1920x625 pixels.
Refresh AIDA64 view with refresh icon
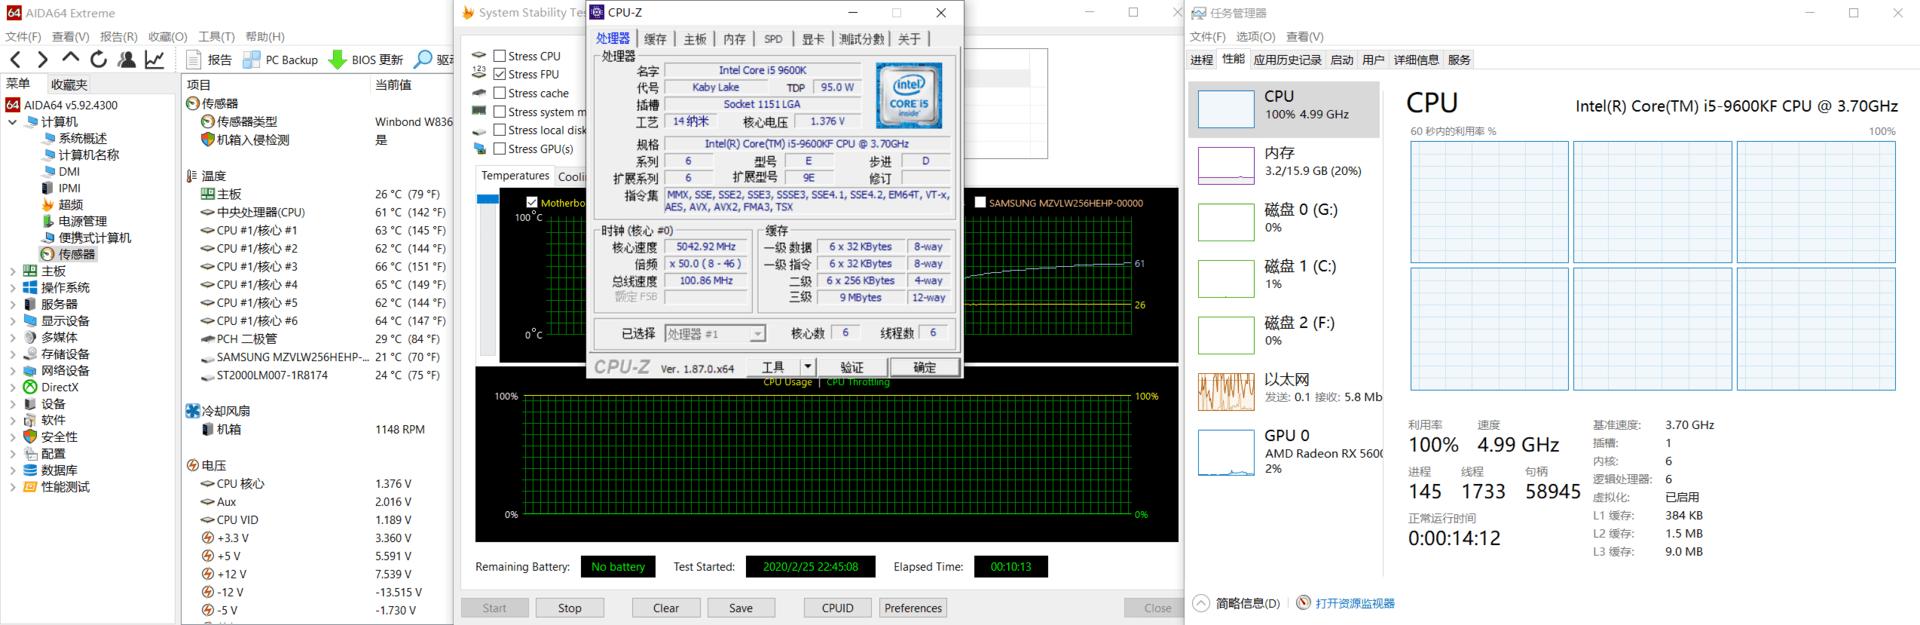click(x=98, y=60)
